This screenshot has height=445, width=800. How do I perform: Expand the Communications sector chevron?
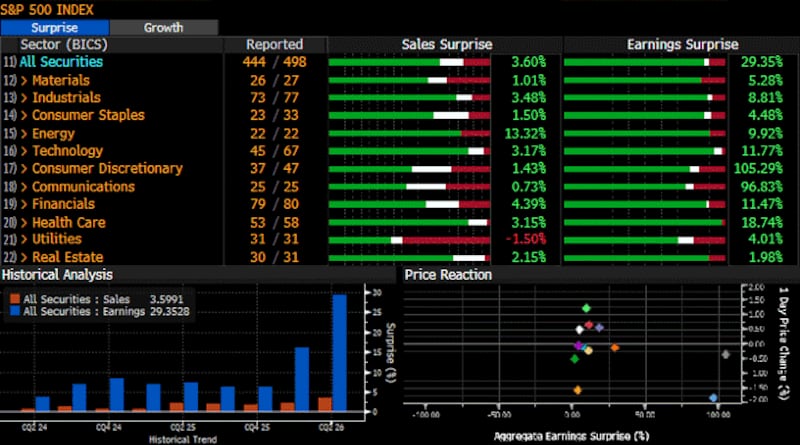24,187
